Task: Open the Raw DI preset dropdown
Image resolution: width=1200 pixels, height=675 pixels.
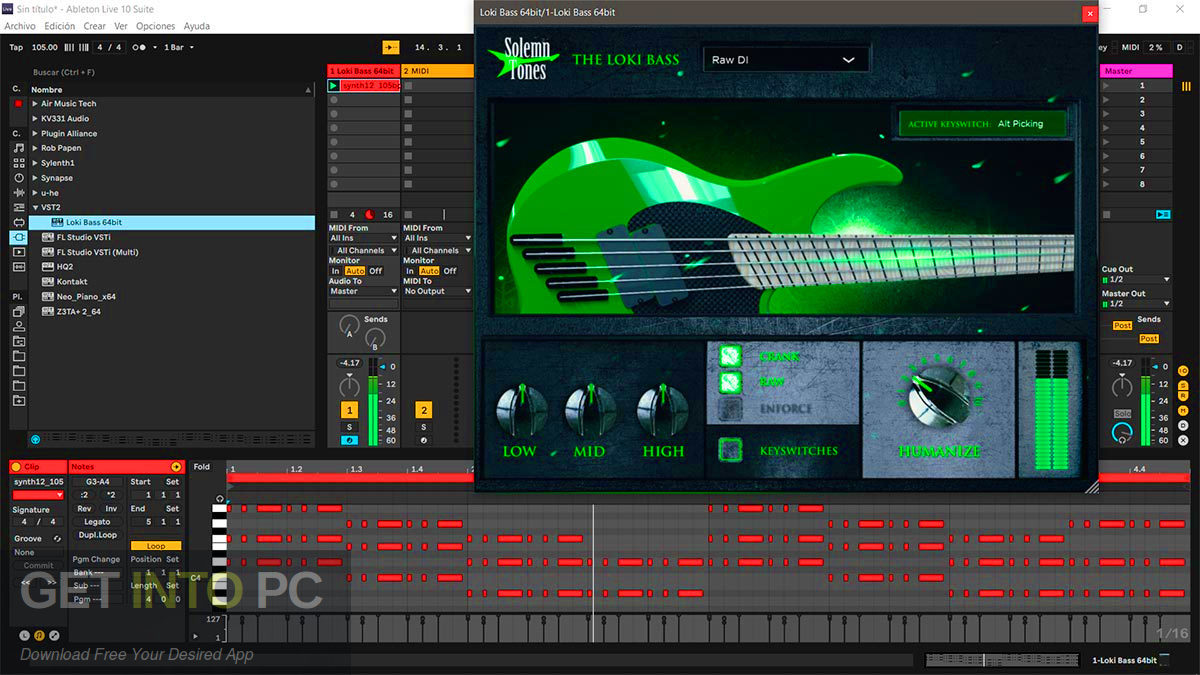Action: coord(785,60)
